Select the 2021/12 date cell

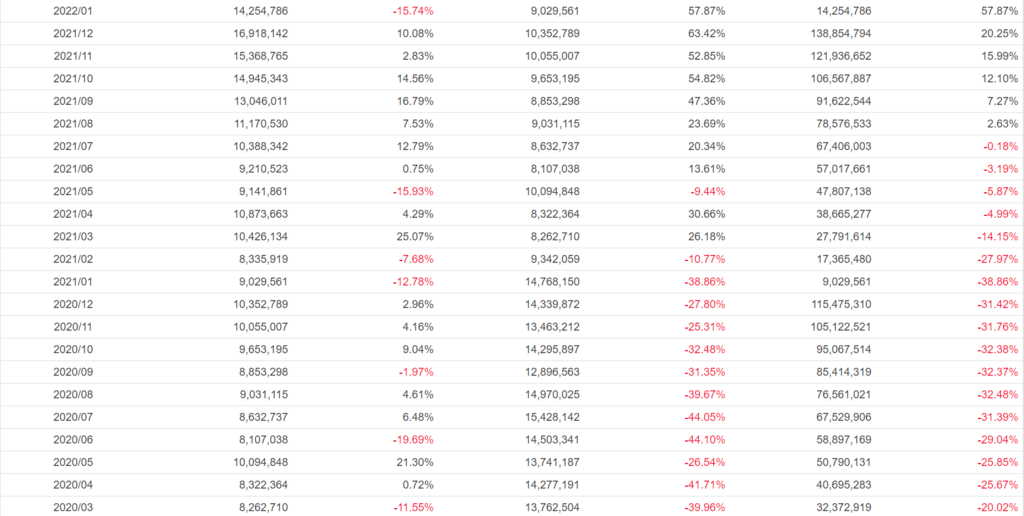coord(73,33)
